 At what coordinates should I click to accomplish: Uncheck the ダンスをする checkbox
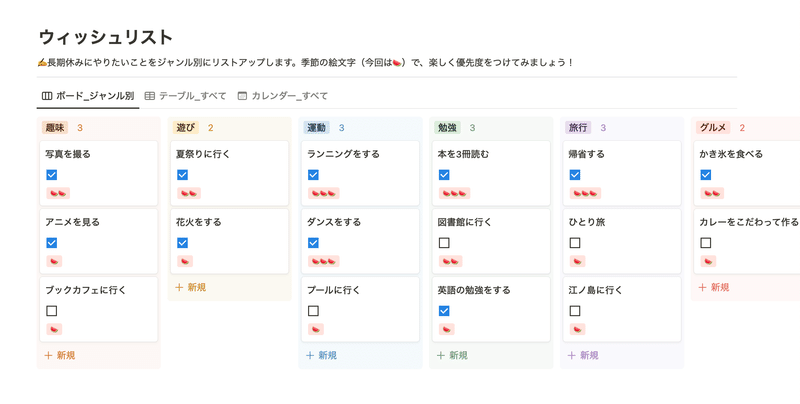(313, 243)
